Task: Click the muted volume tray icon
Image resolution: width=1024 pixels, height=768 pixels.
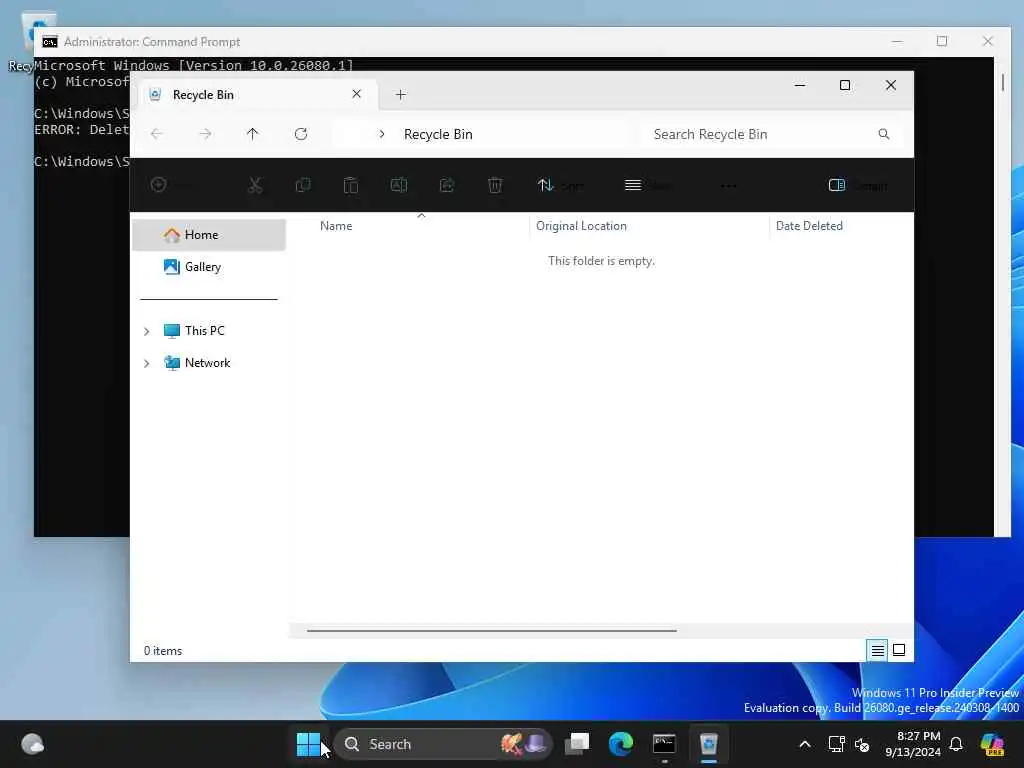Action: click(x=862, y=744)
